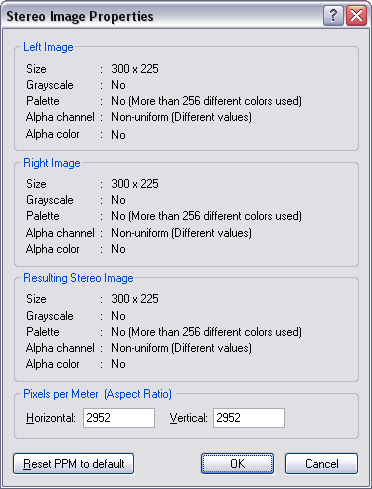Click the Resulting Stereo Image heading
Screen dimensions: 372x489
click(78, 278)
